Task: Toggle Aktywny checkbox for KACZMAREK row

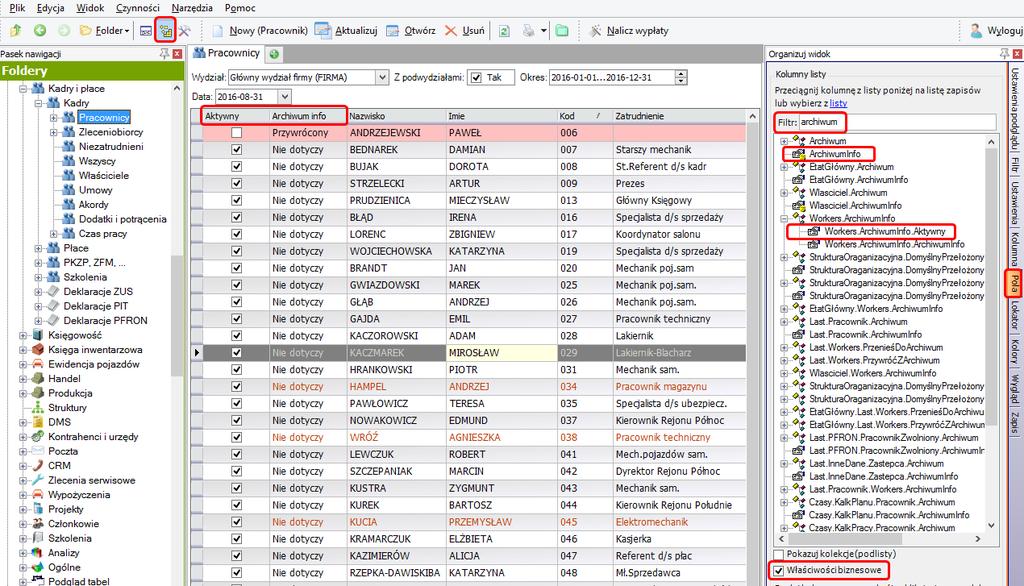Action: pos(236,353)
